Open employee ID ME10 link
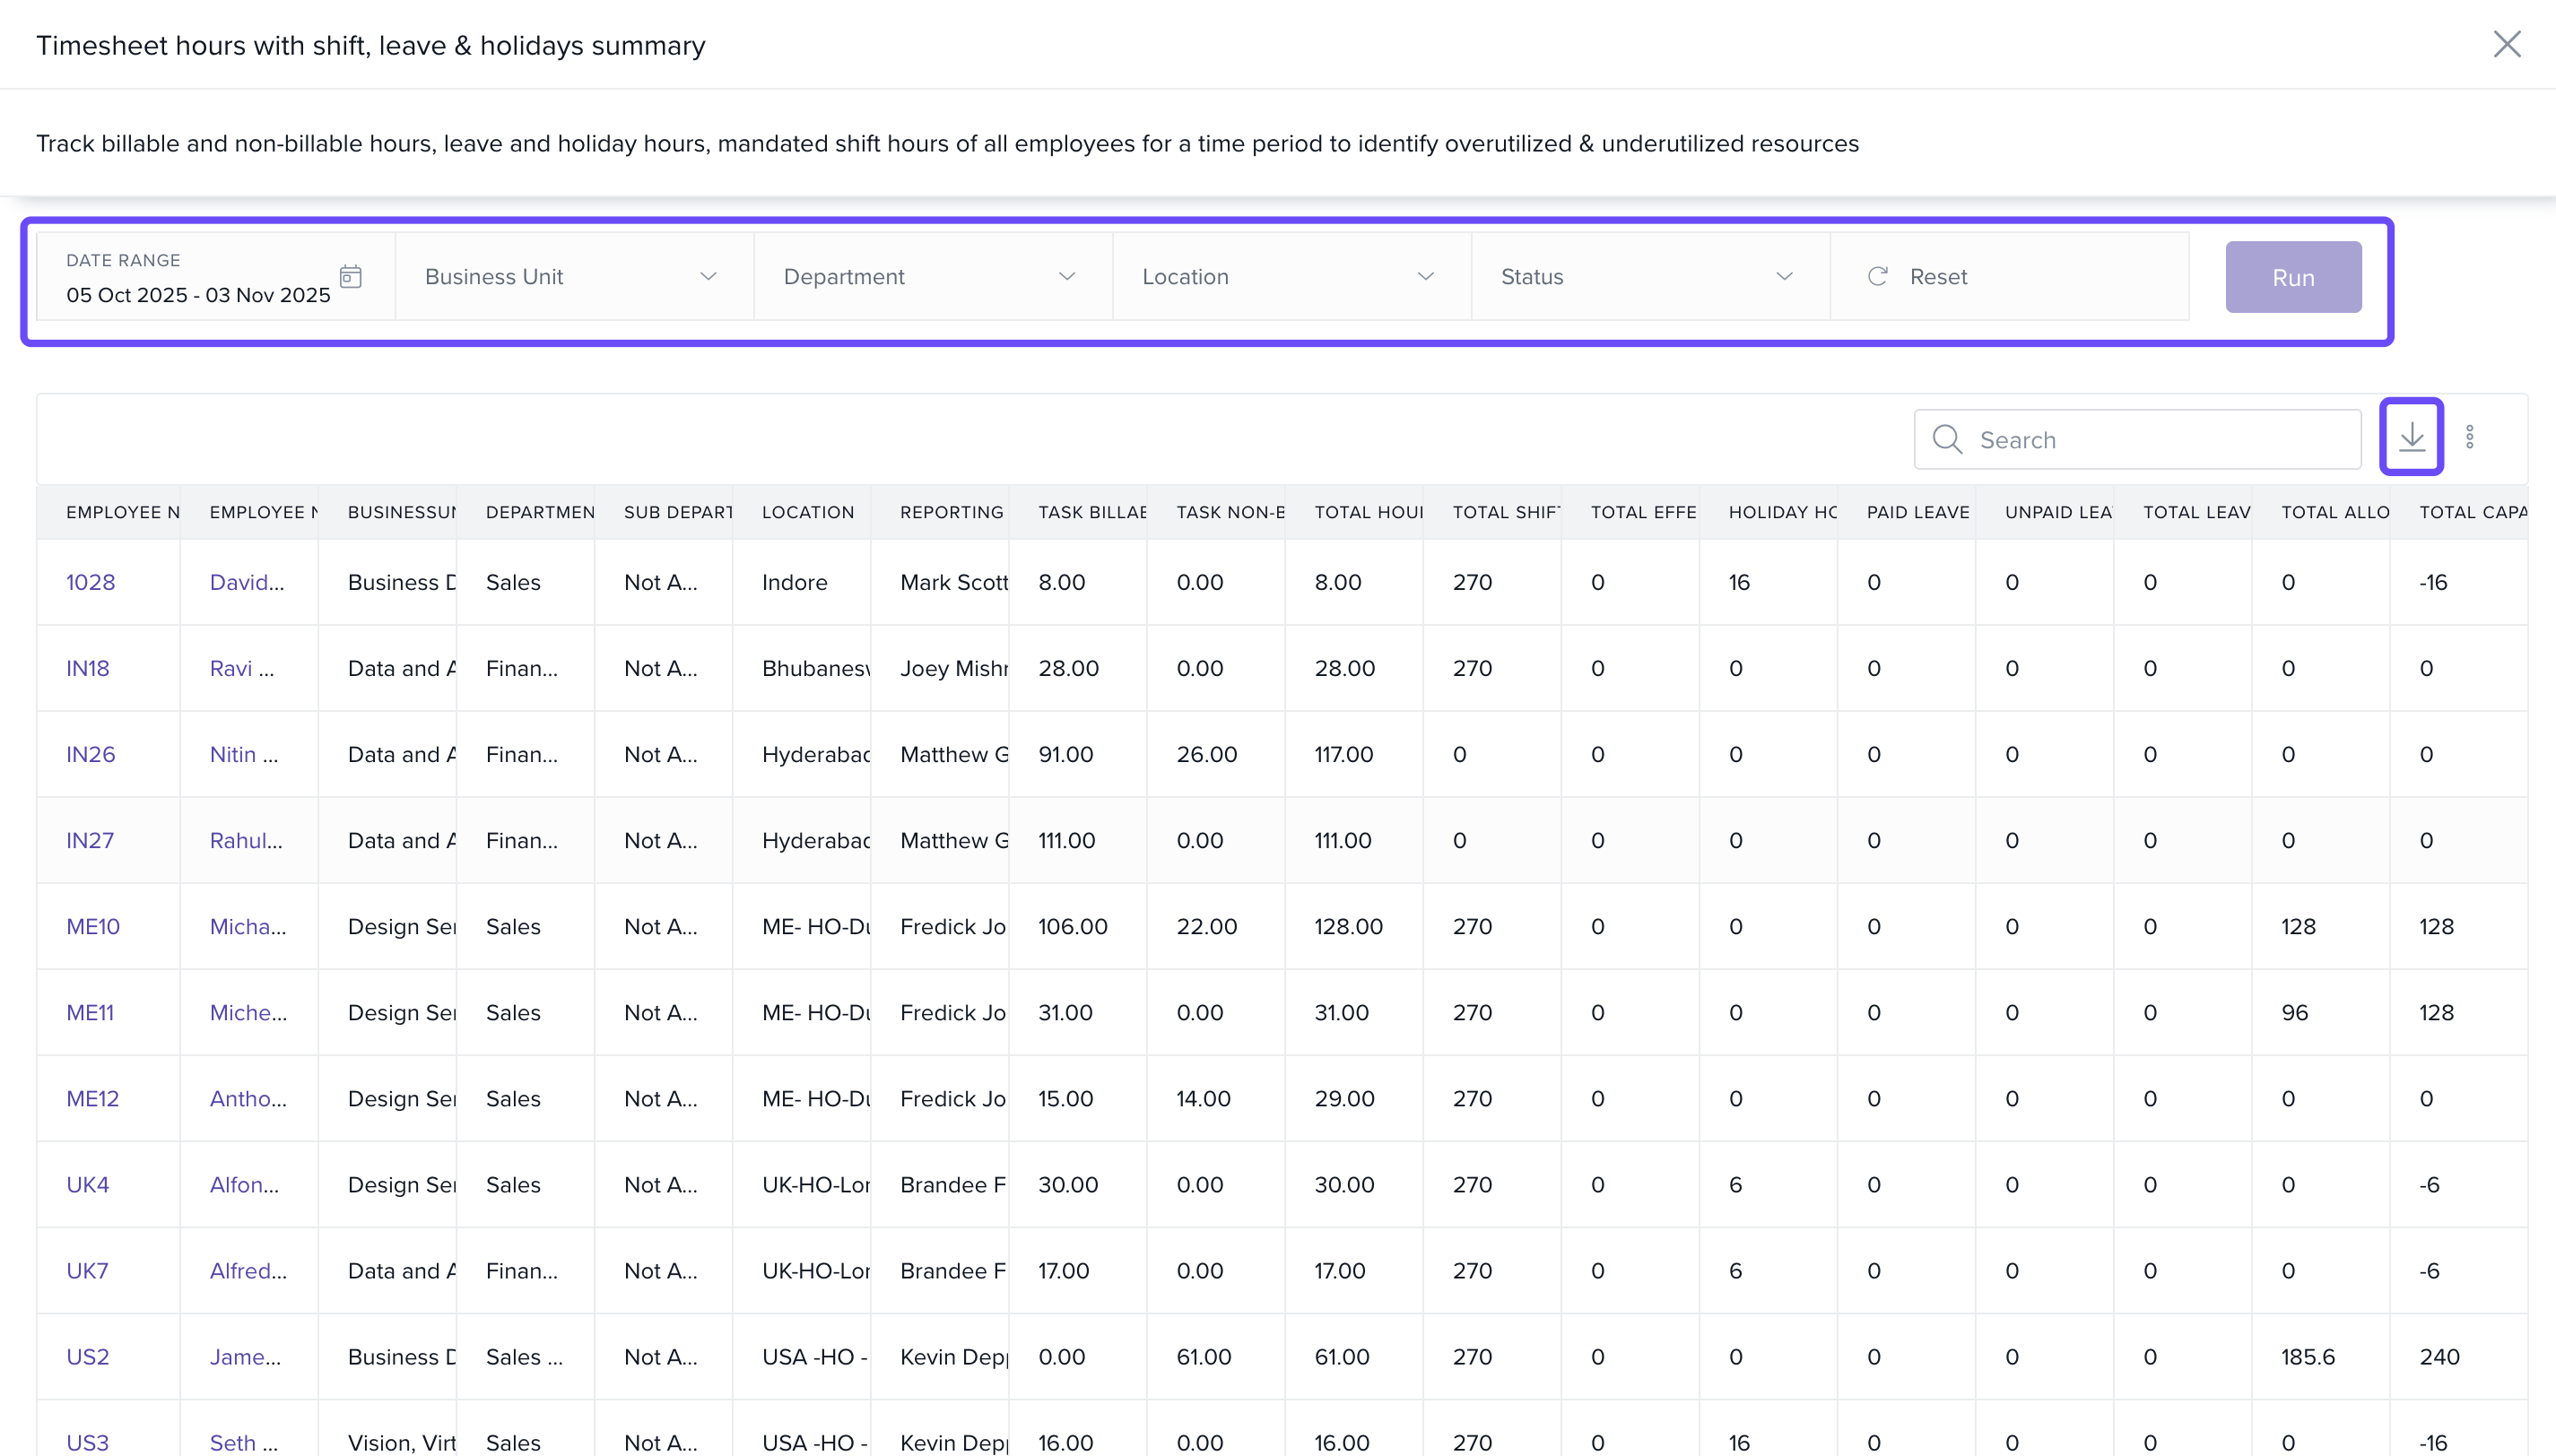Image resolution: width=2556 pixels, height=1456 pixels. [x=92, y=926]
